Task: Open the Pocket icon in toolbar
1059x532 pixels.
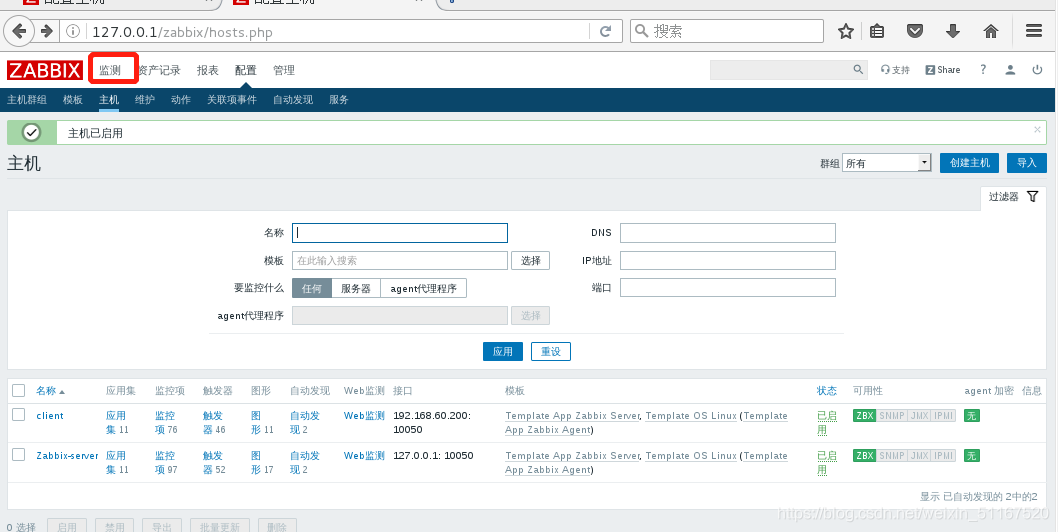Action: pyautogui.click(x=915, y=31)
